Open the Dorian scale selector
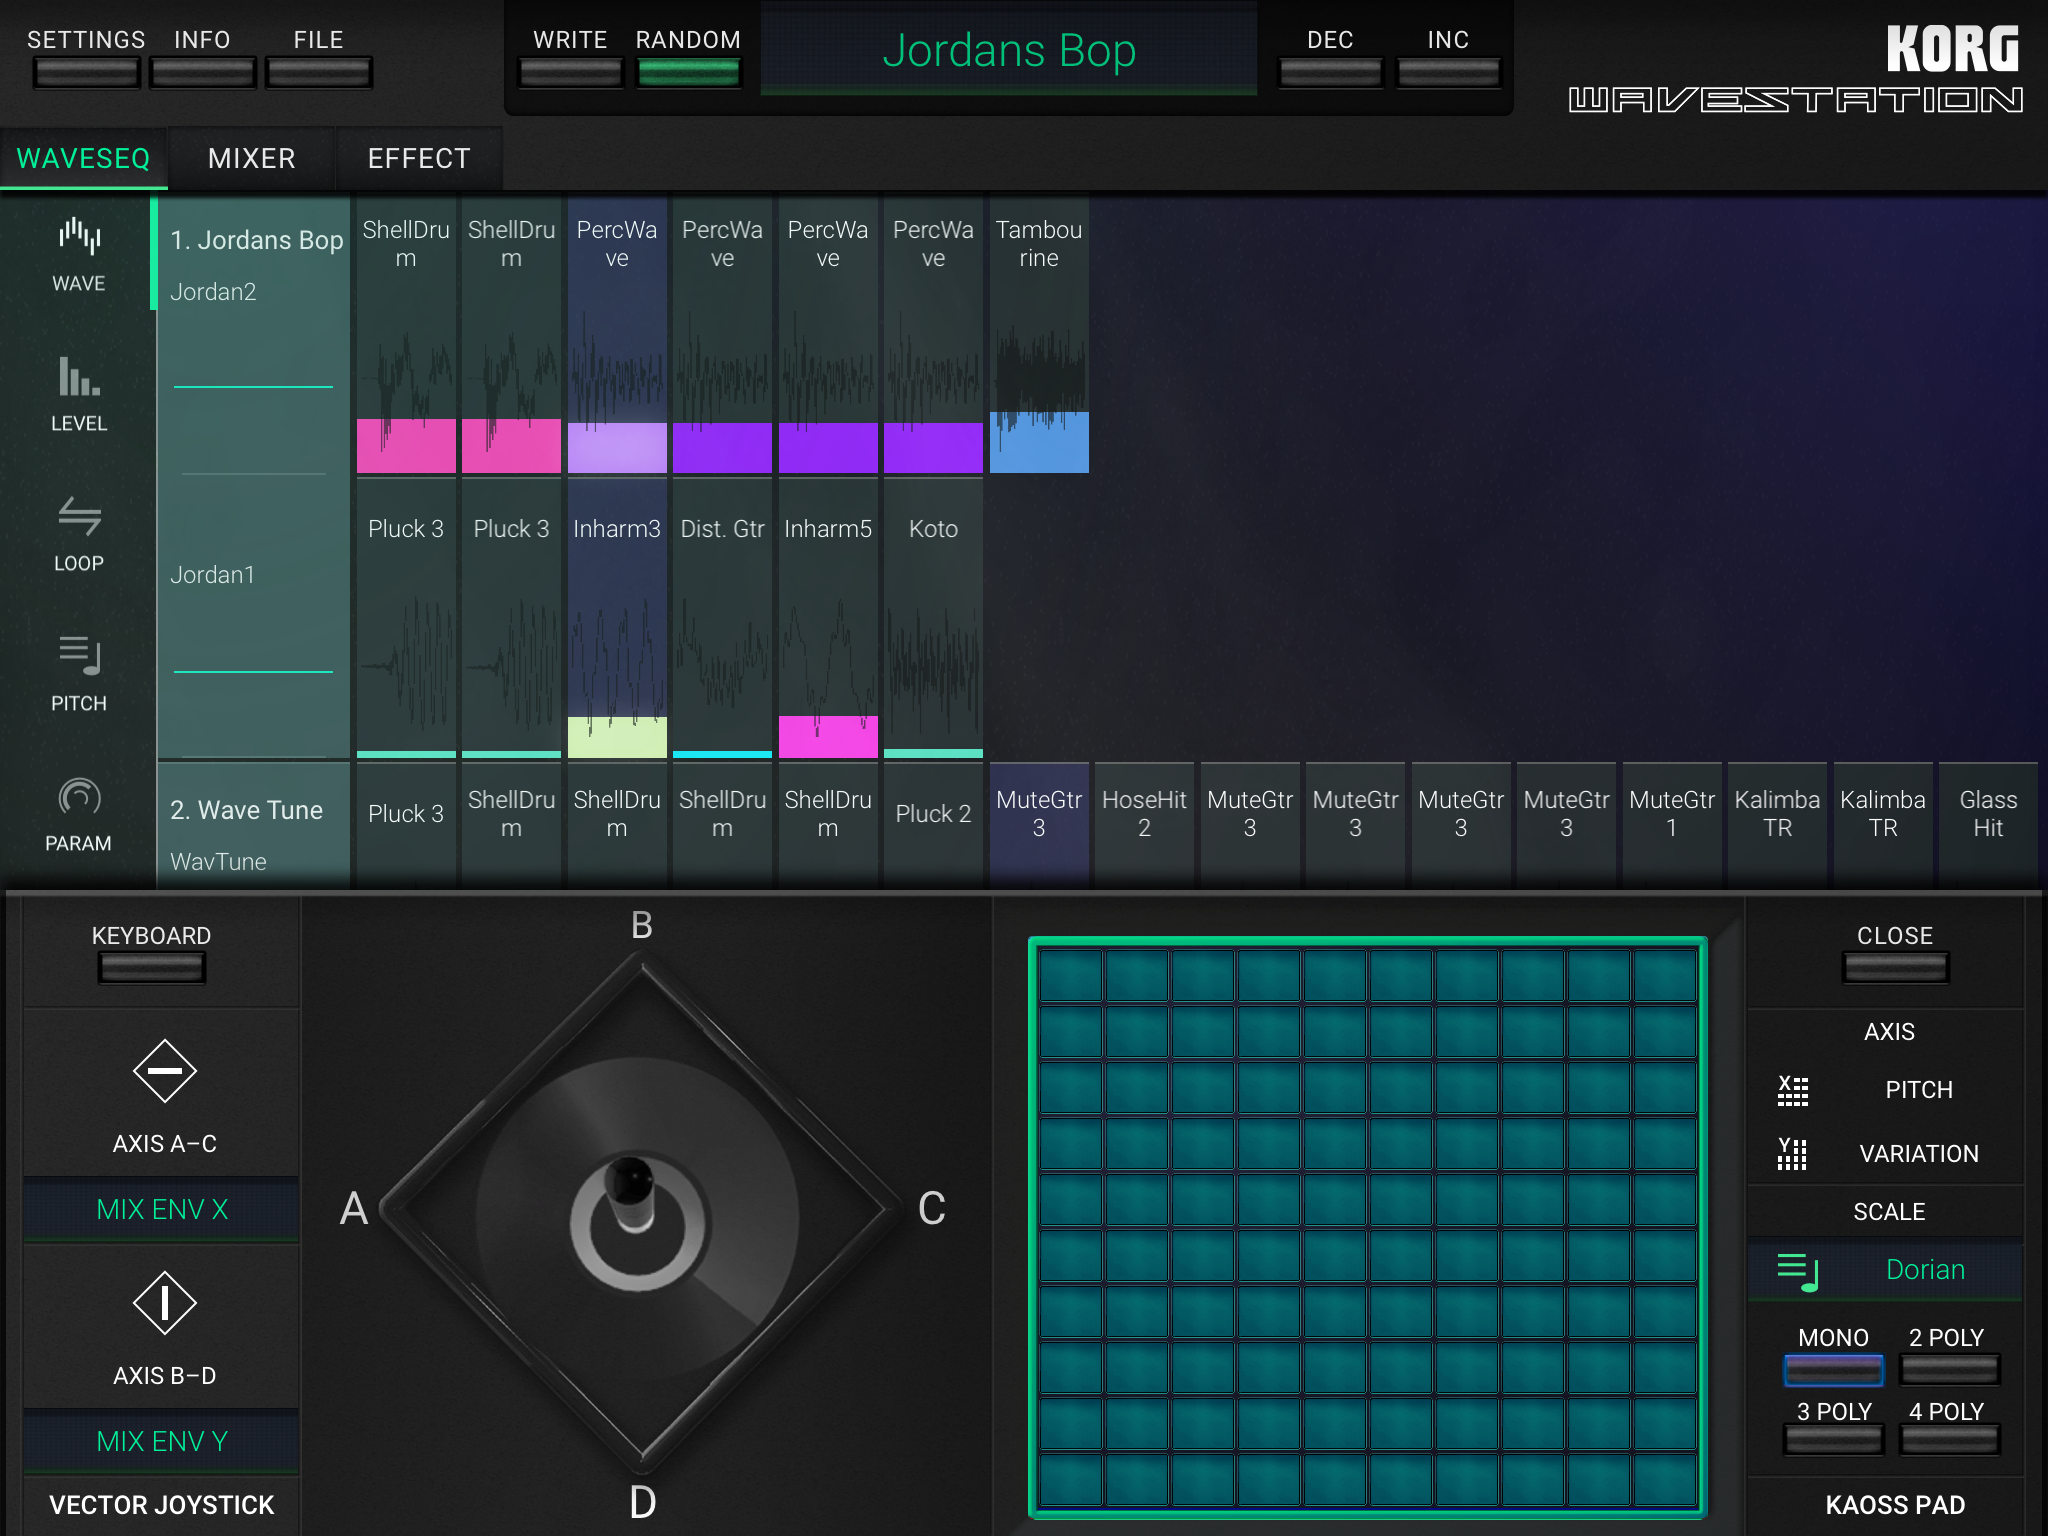2048x1536 pixels. point(1886,1270)
